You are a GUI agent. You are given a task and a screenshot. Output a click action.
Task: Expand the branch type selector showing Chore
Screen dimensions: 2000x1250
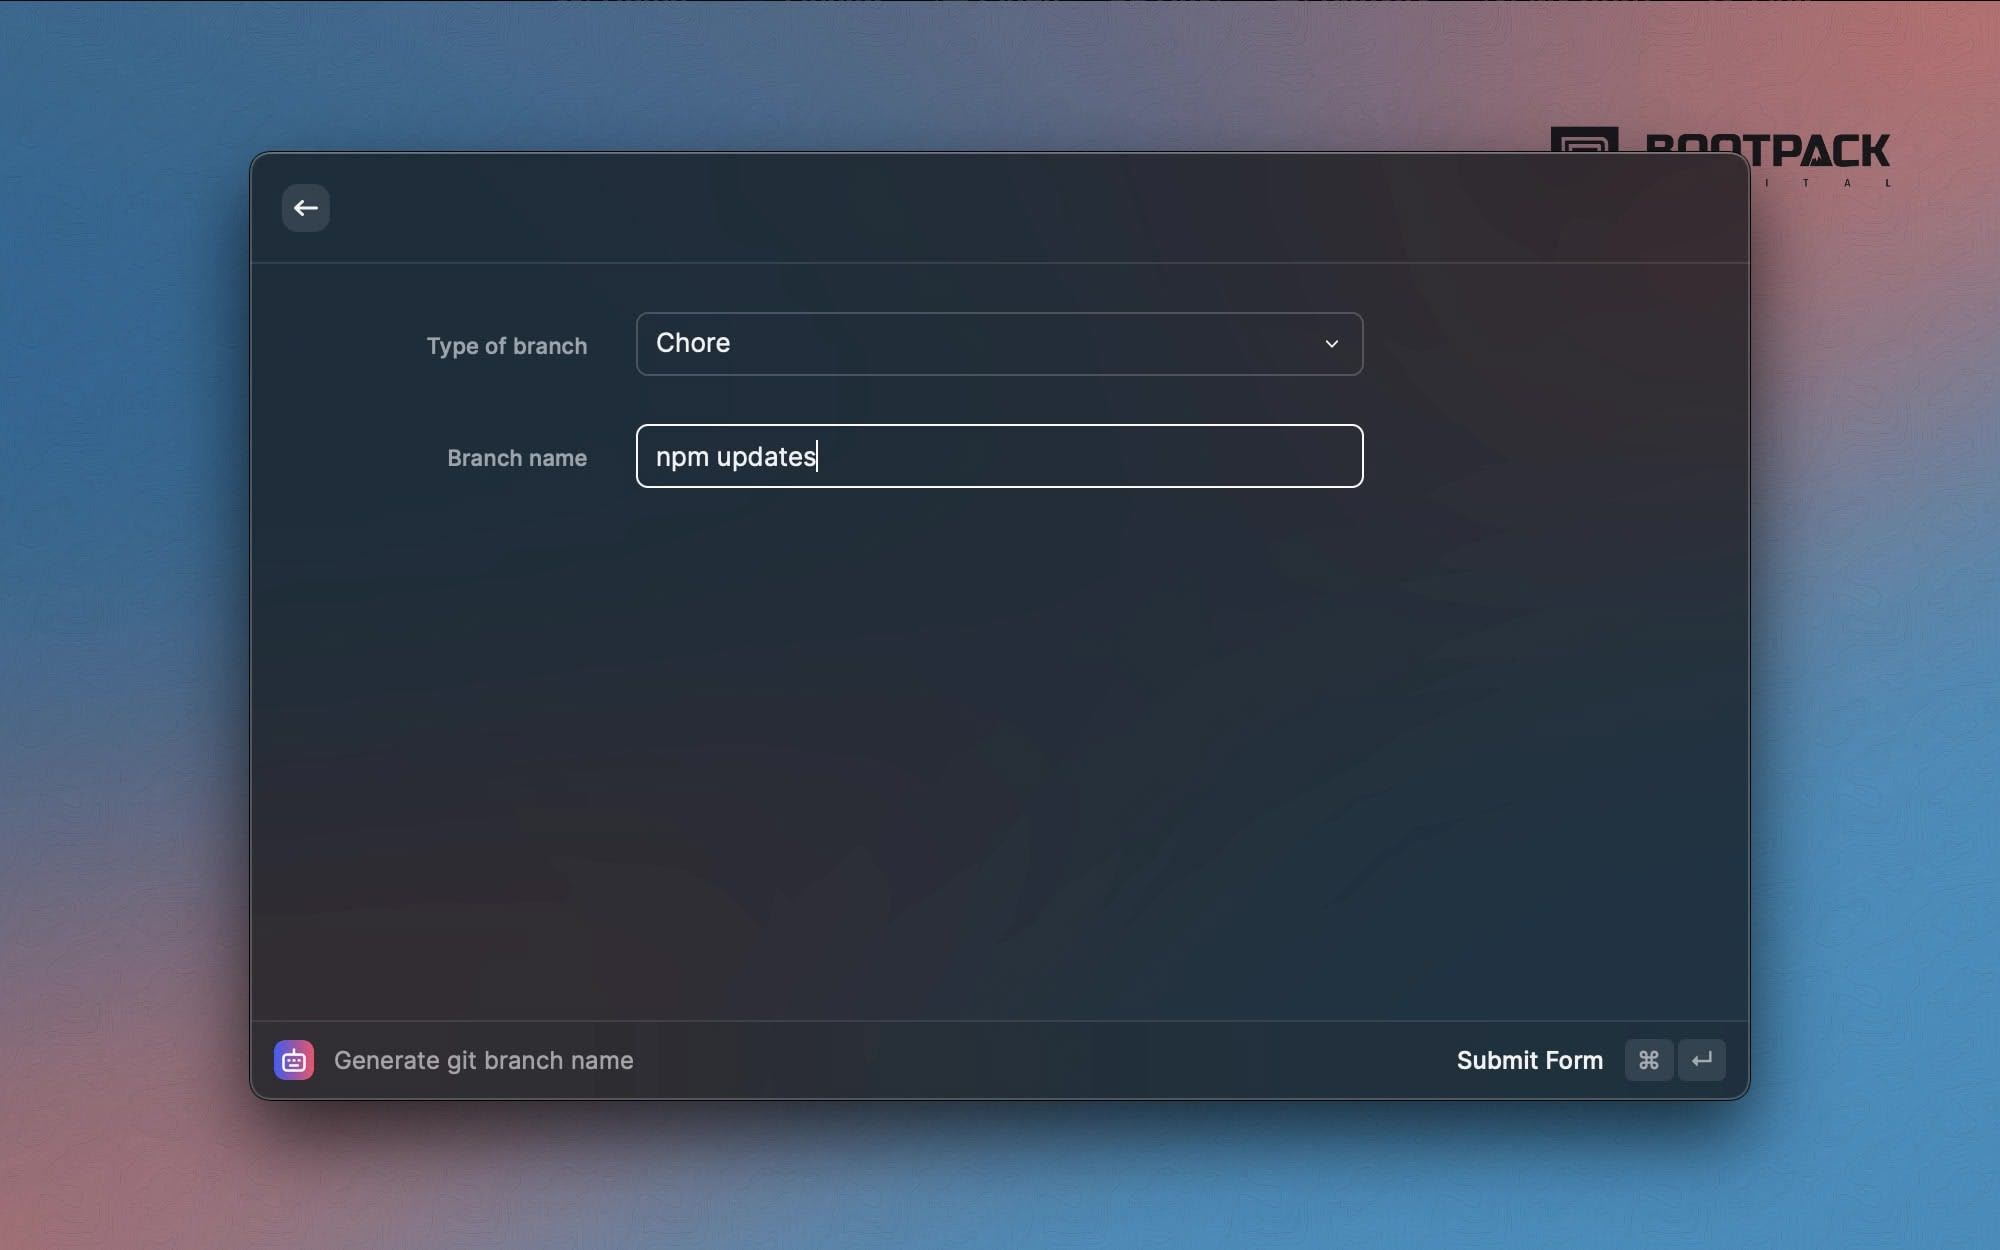(998, 343)
